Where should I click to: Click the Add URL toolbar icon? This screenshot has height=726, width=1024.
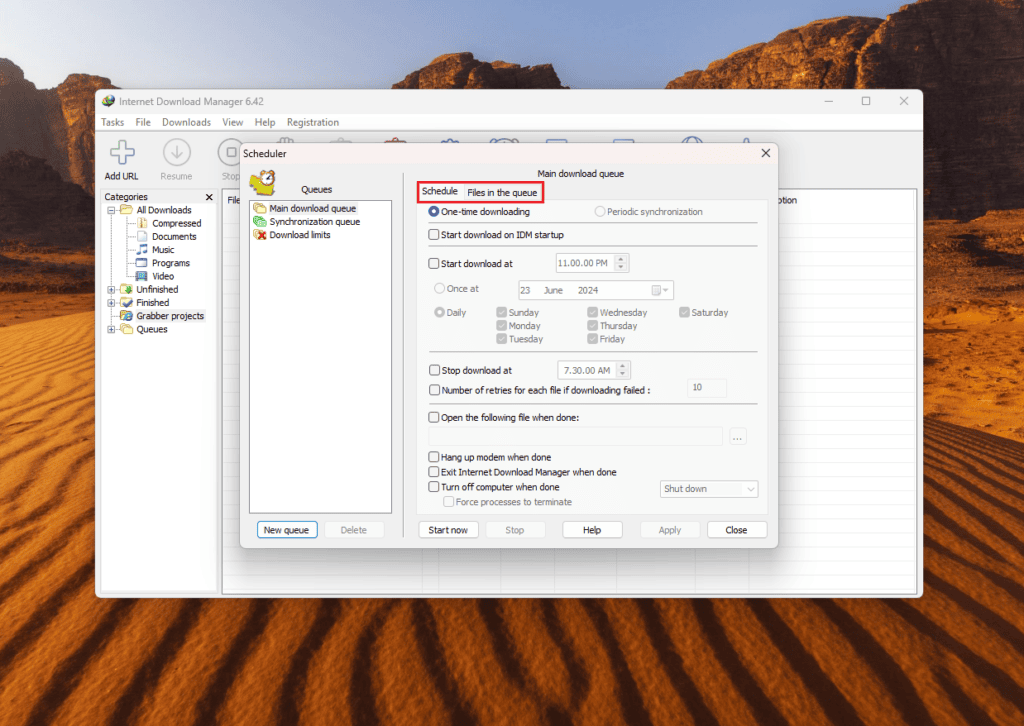122,152
